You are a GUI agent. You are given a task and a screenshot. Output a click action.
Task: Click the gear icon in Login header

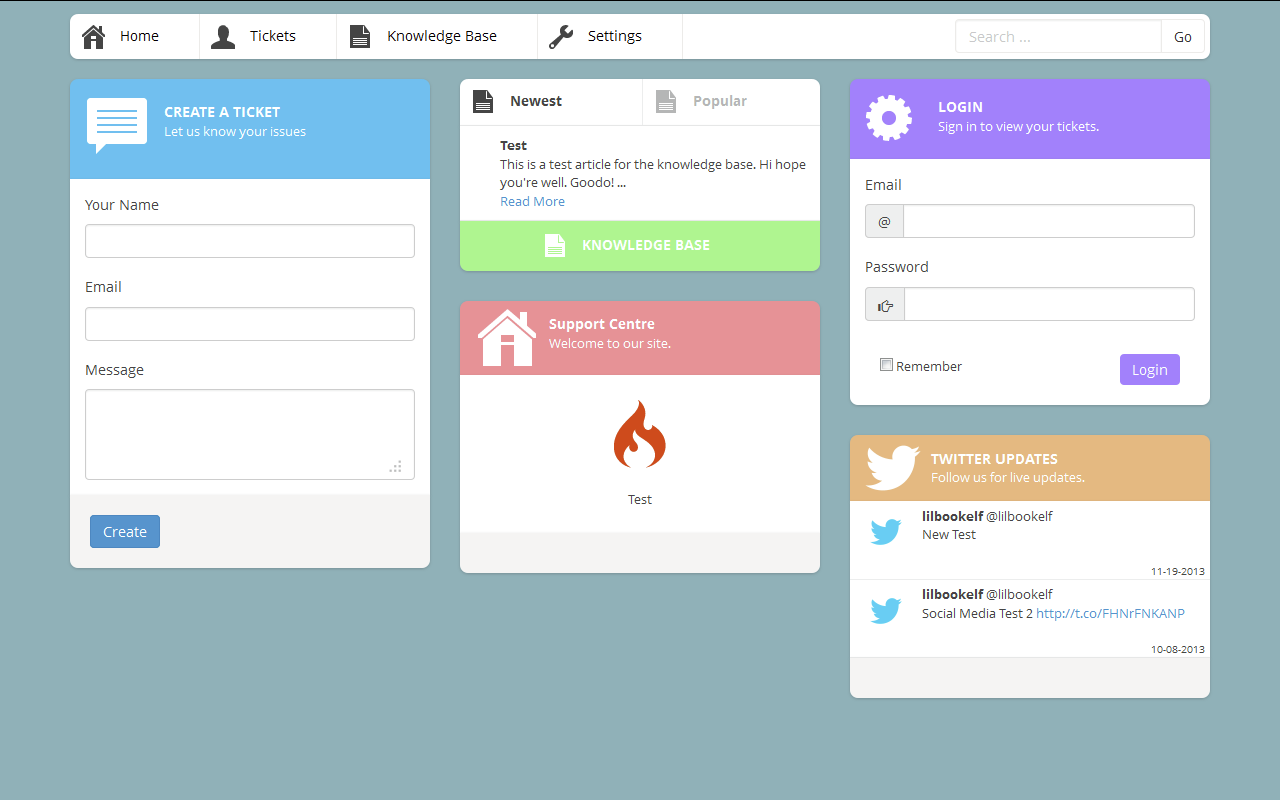889,118
